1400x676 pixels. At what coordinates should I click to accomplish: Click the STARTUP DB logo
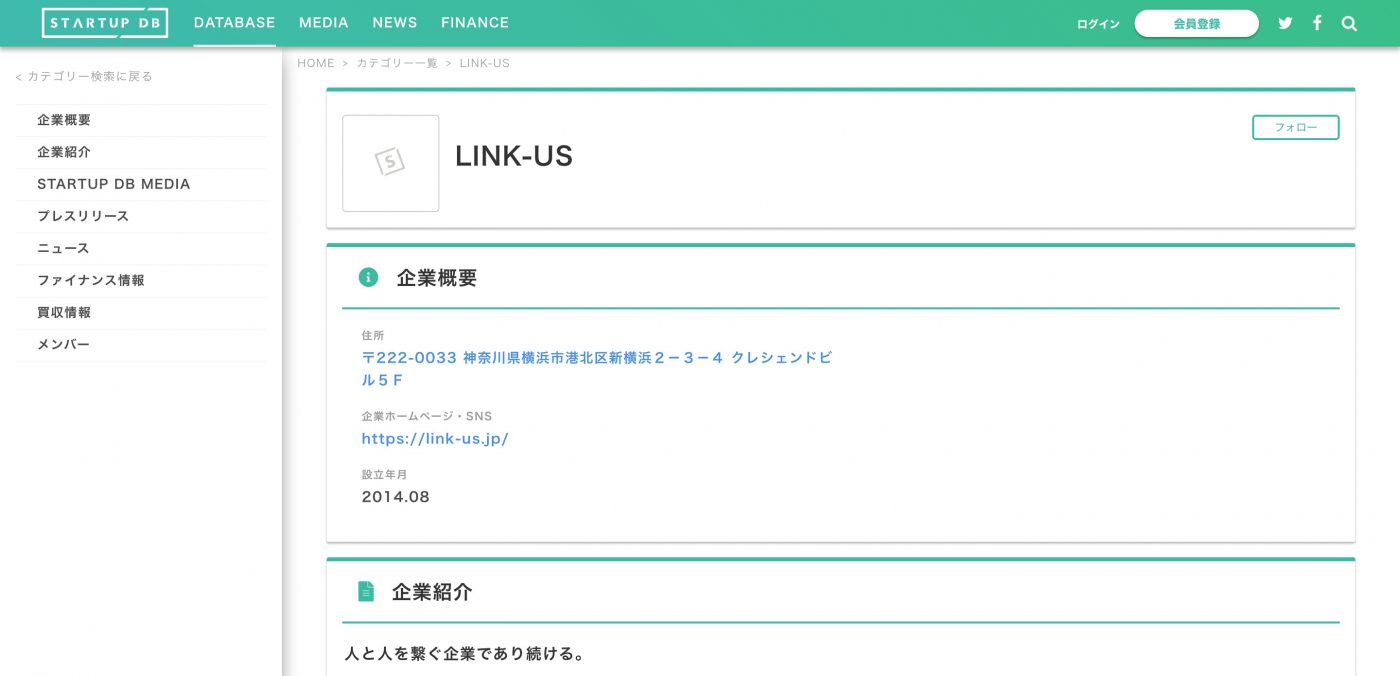pos(104,22)
